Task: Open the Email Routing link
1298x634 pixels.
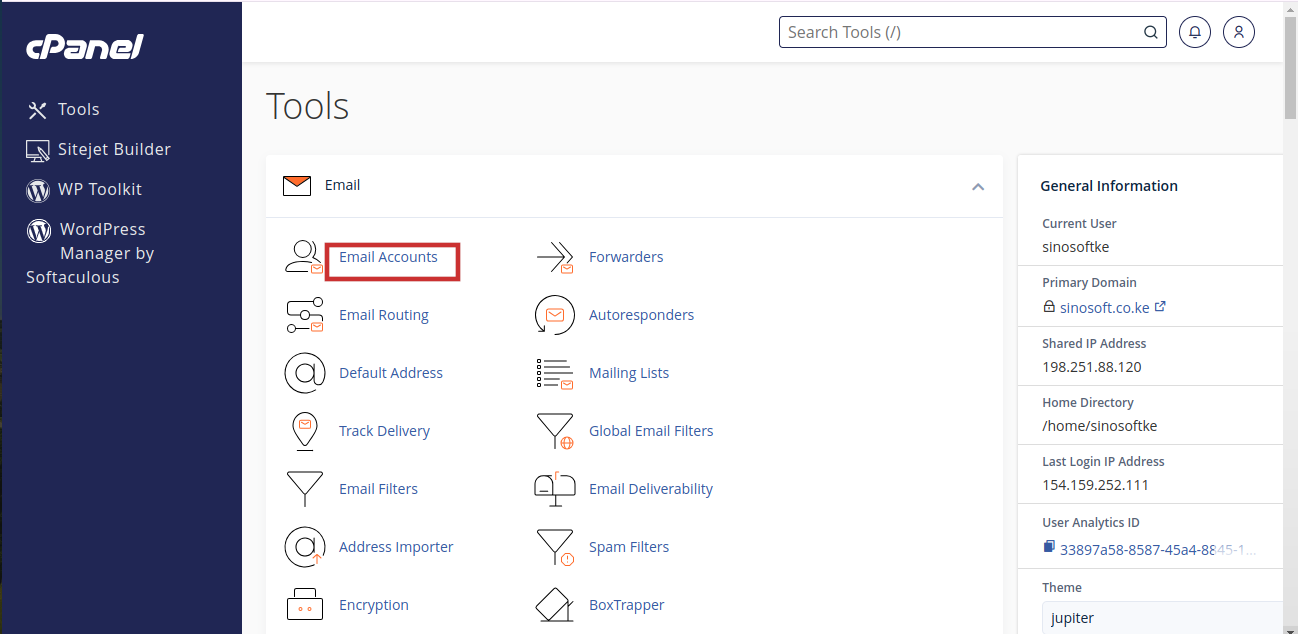Action: point(383,315)
